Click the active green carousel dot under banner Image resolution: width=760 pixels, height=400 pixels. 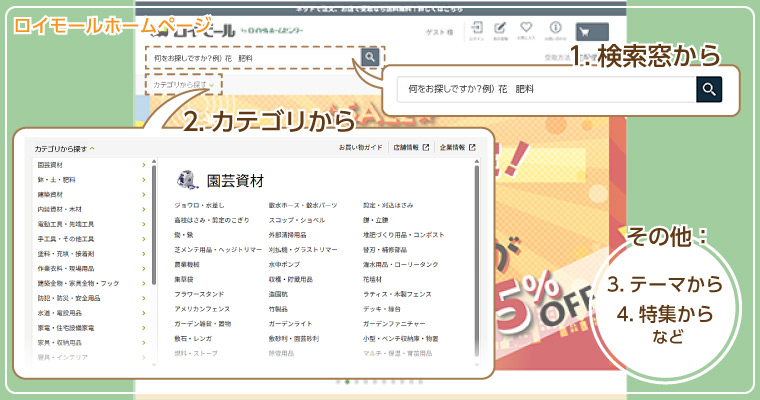coord(347,382)
